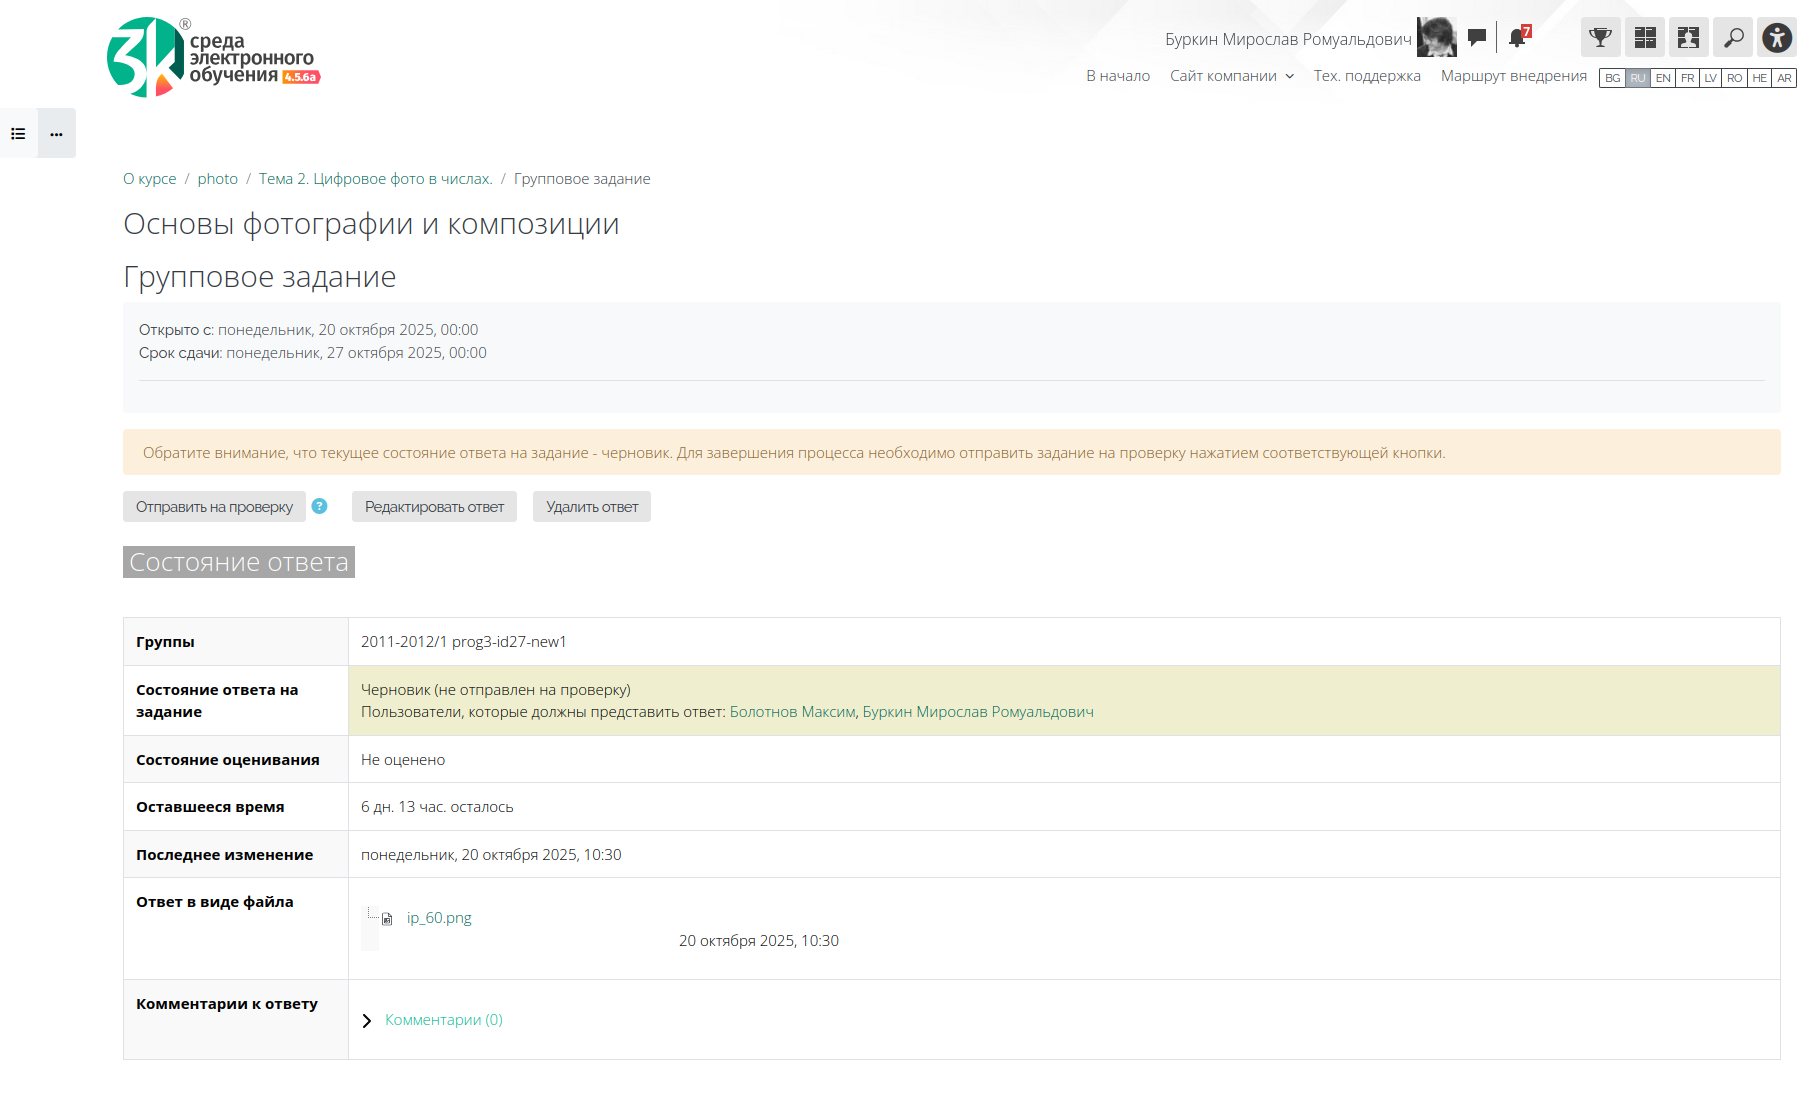Open the messages chat icon

pos(1476,38)
